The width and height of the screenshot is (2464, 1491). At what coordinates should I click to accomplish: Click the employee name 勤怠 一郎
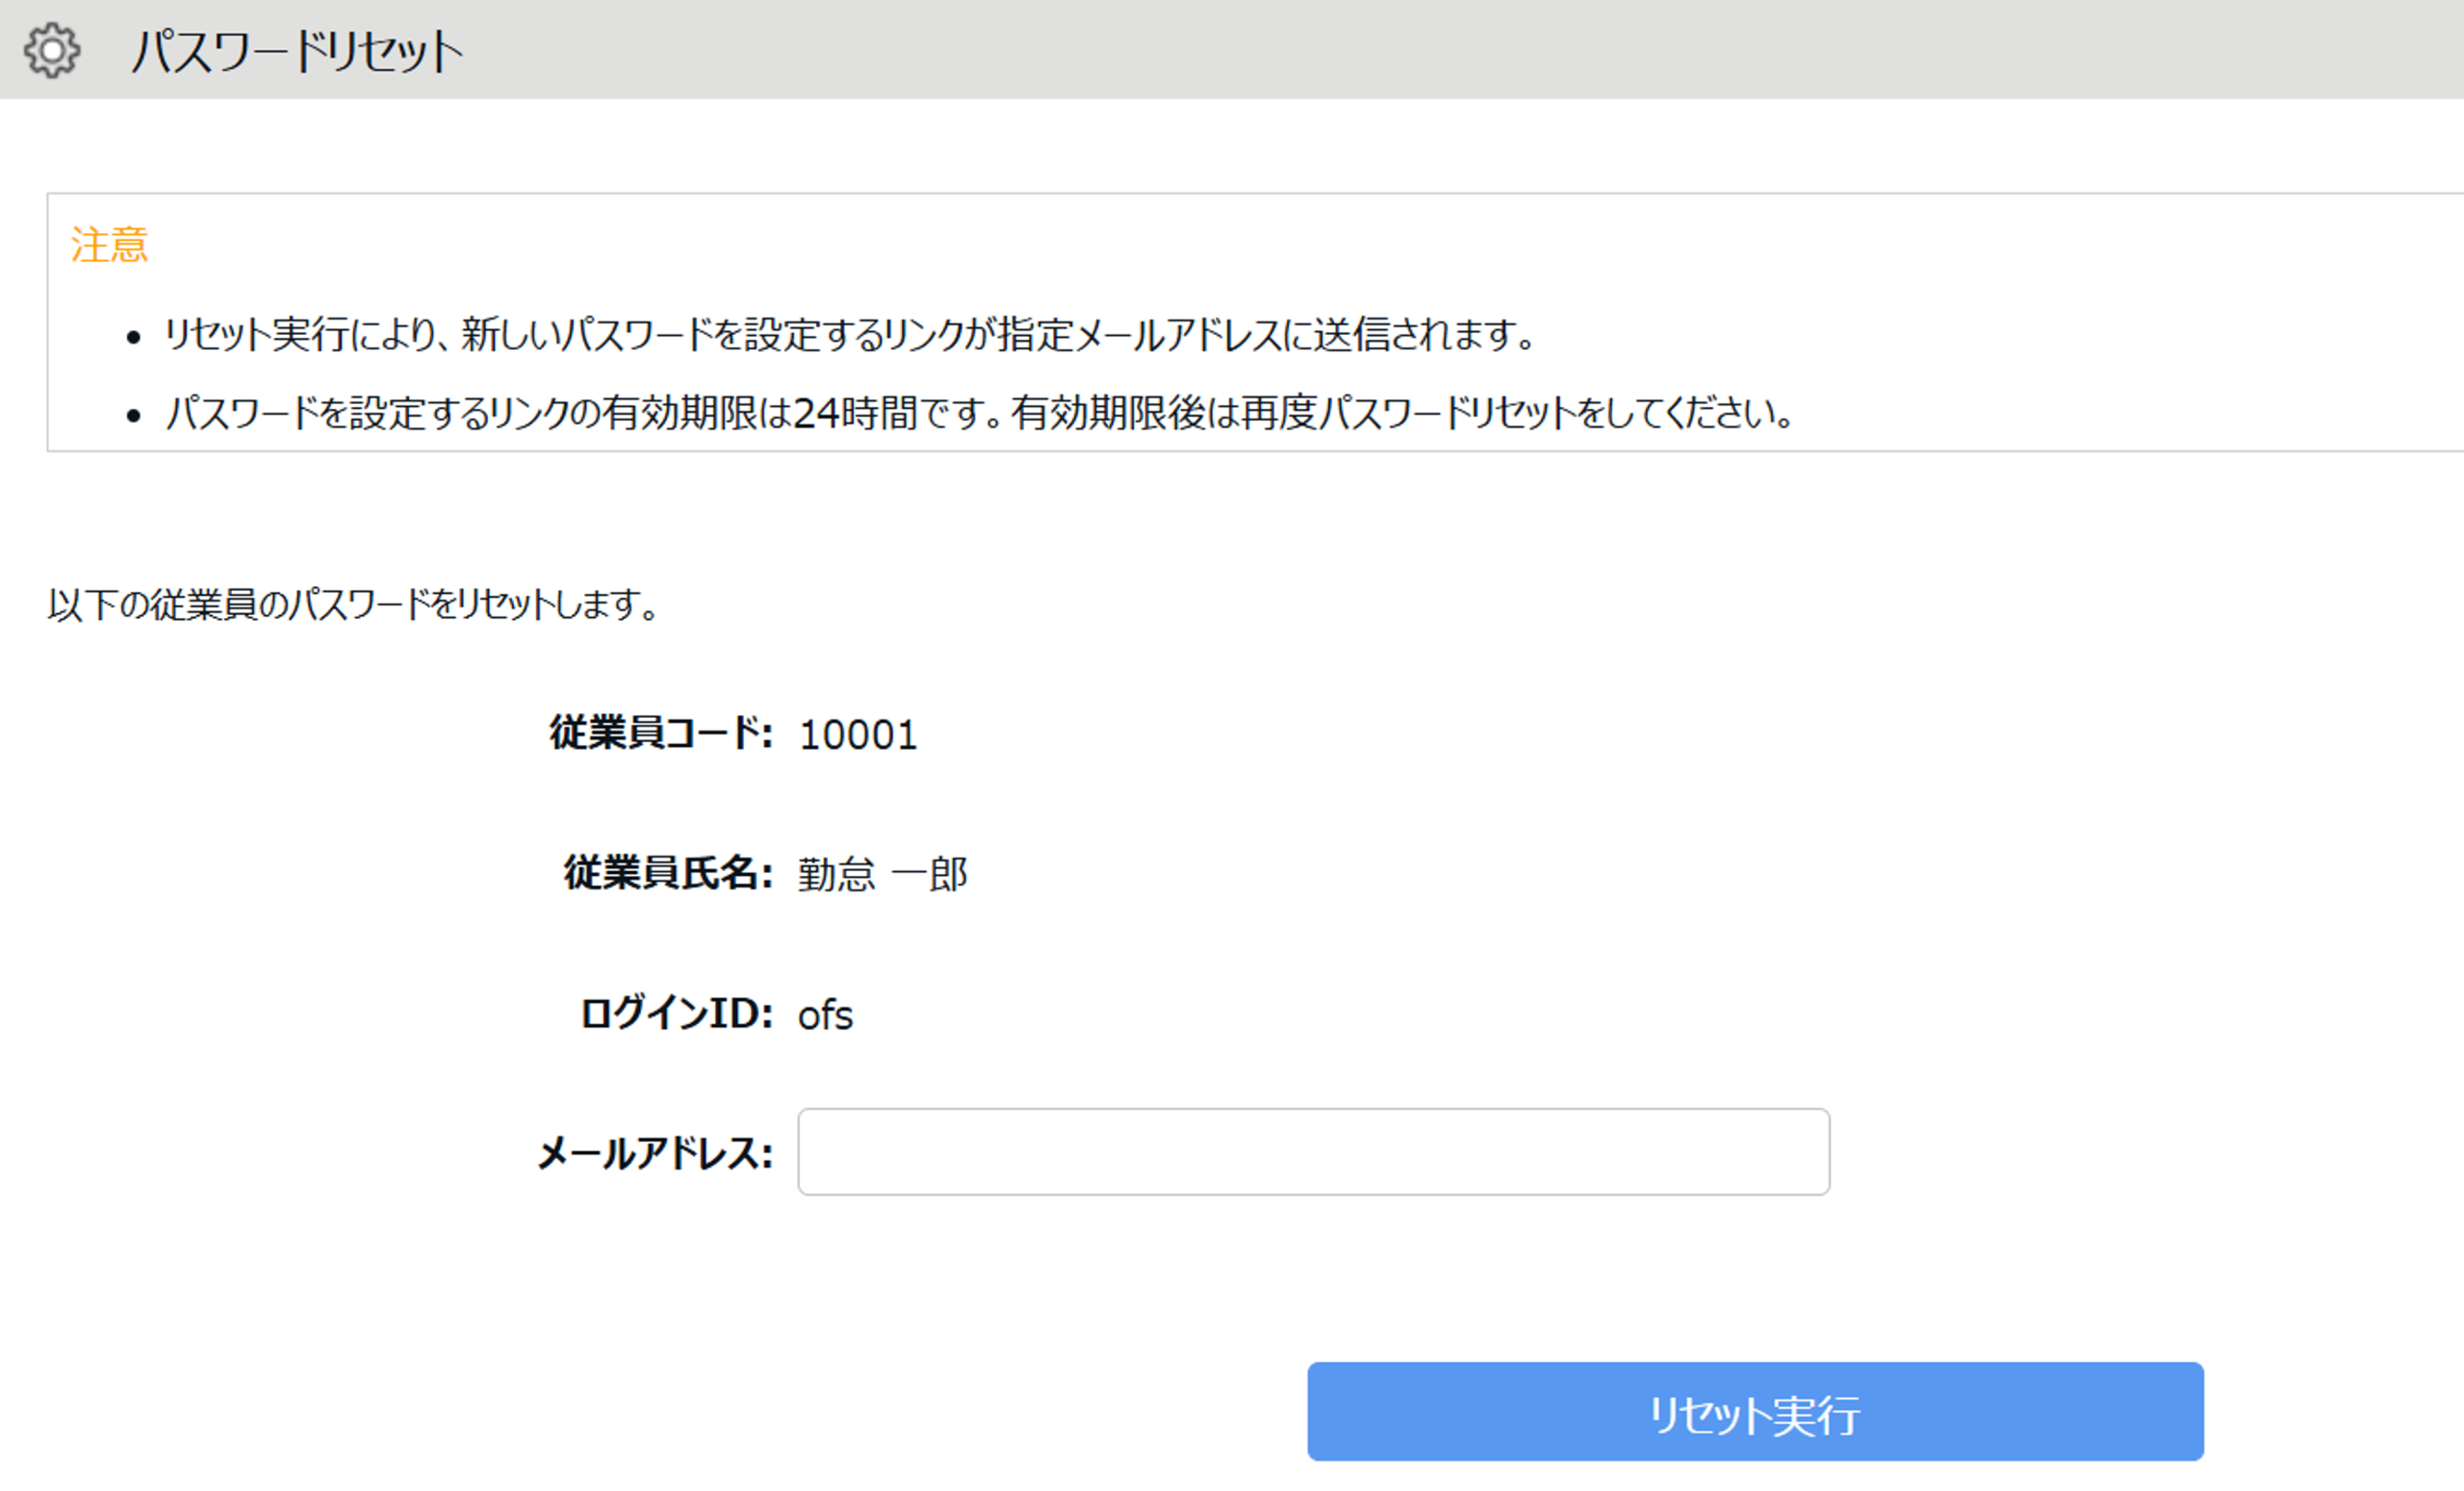point(882,875)
